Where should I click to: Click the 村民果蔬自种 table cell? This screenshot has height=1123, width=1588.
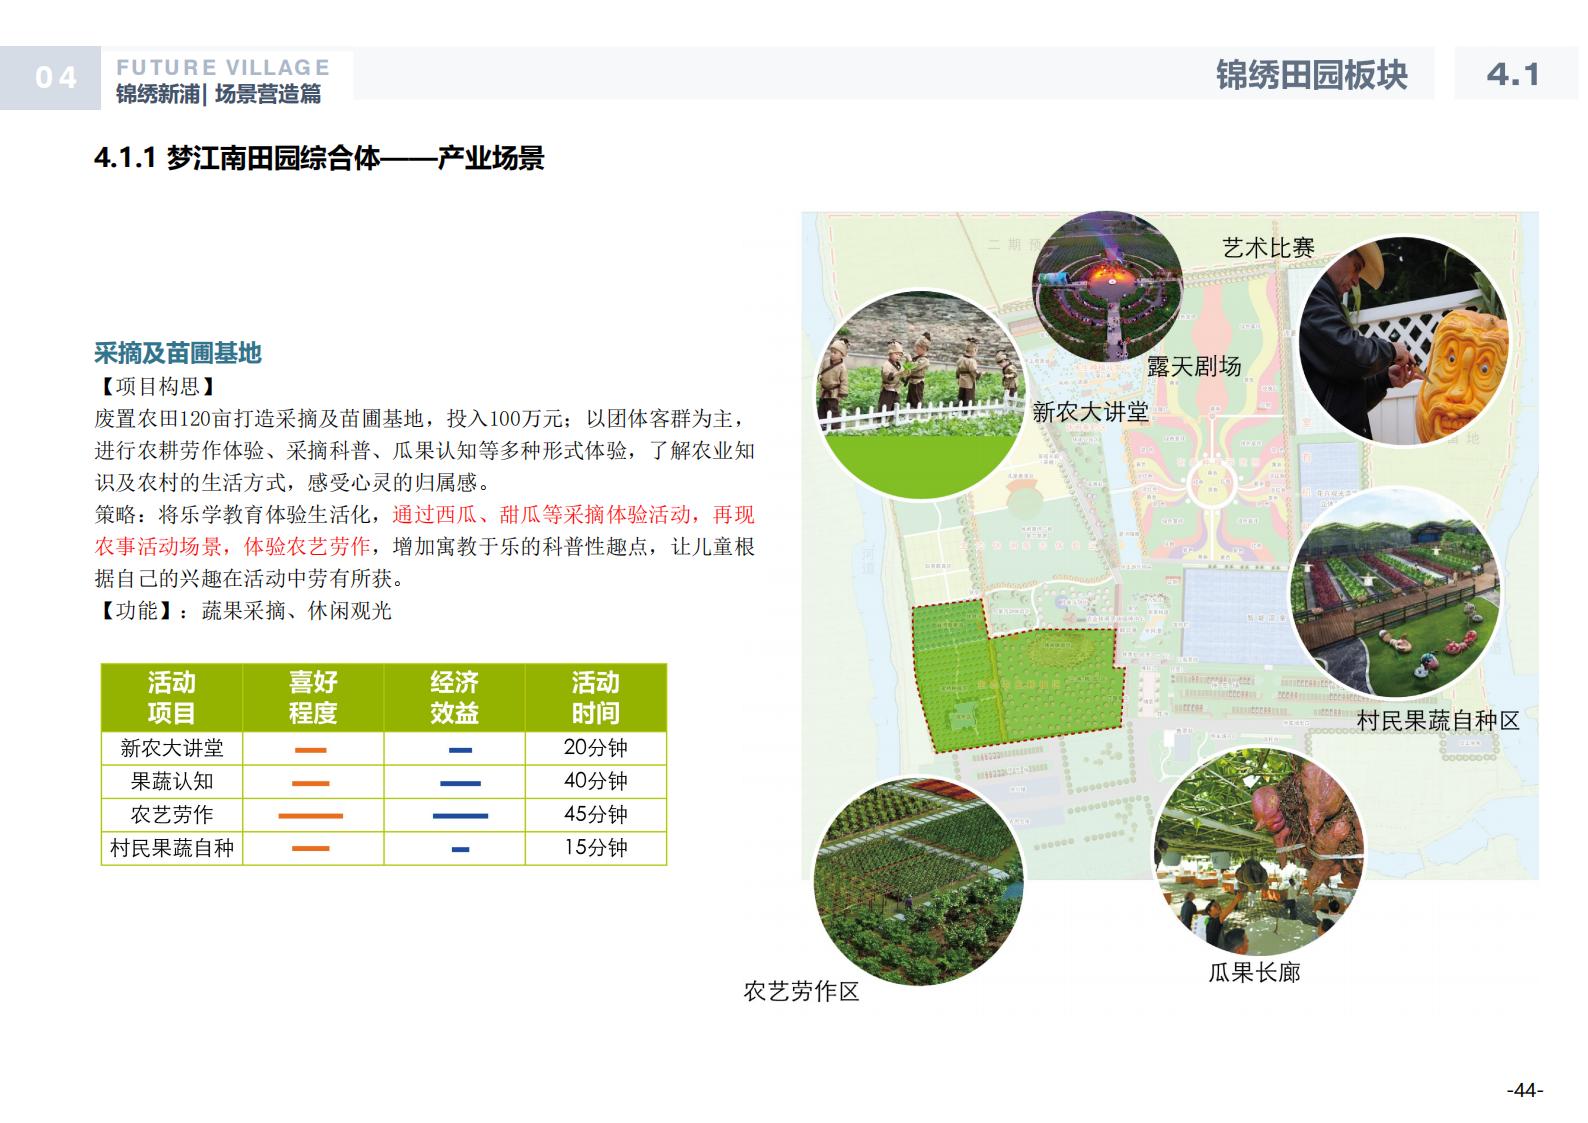172,848
